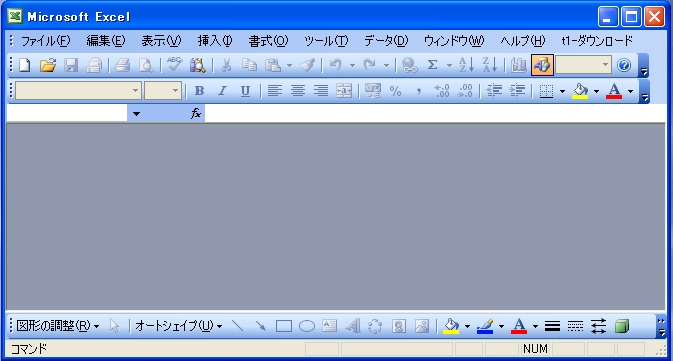The width and height of the screenshot is (673, 361).
Task: Open a file with the folder icon
Action: [x=48, y=65]
